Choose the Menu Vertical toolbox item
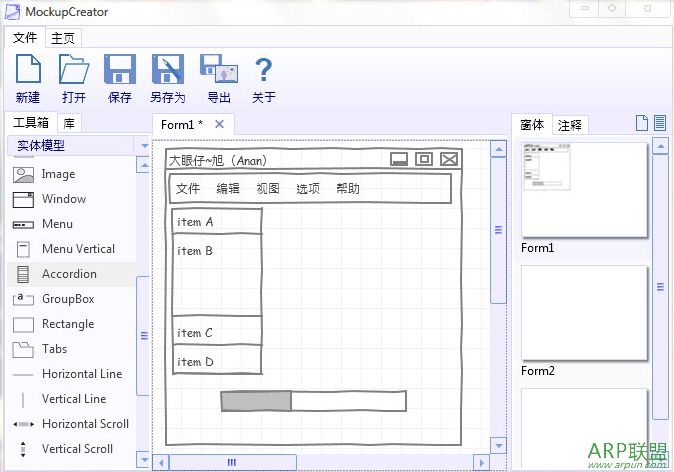This screenshot has height=472, width=674. pos(78,249)
